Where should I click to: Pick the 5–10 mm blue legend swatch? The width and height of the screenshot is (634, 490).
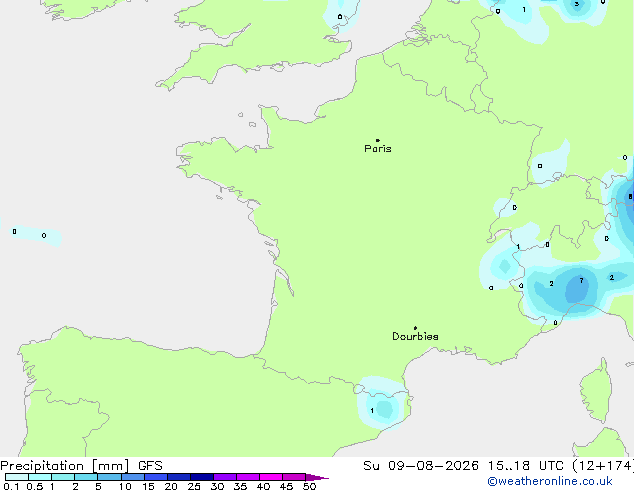click(x=110, y=477)
